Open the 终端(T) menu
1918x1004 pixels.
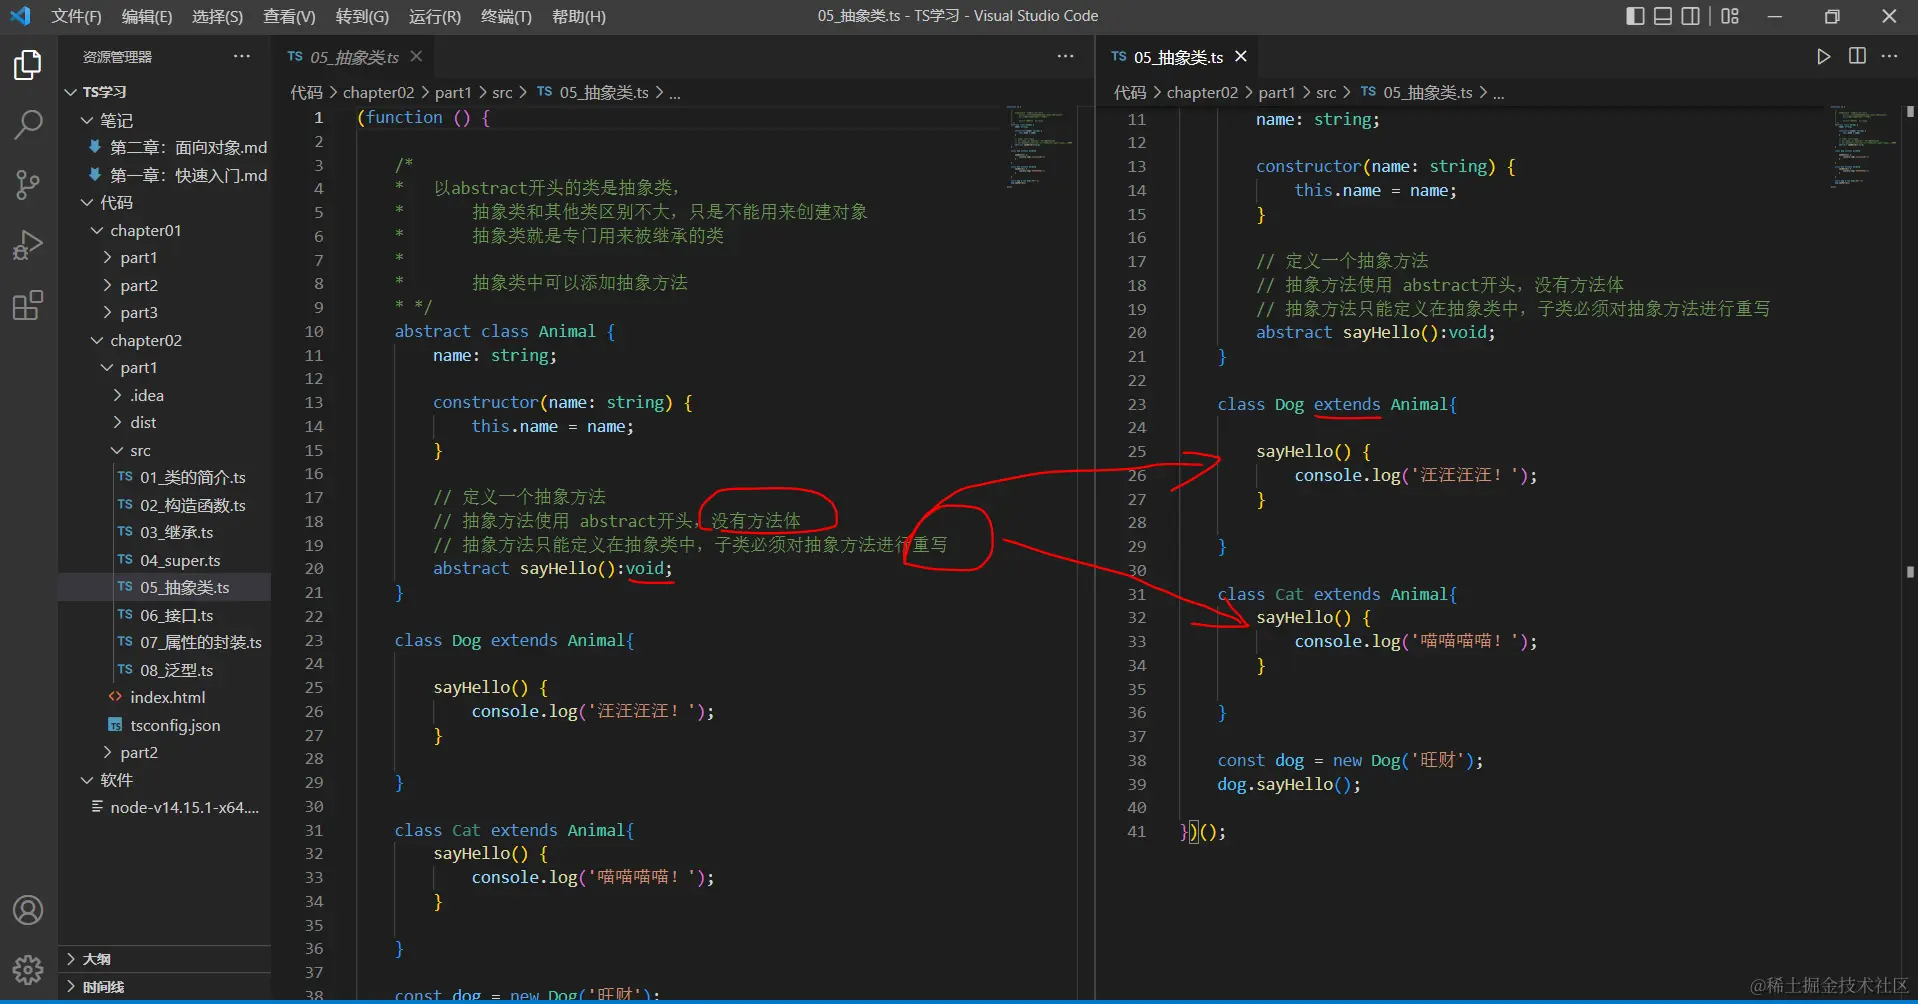pos(506,16)
